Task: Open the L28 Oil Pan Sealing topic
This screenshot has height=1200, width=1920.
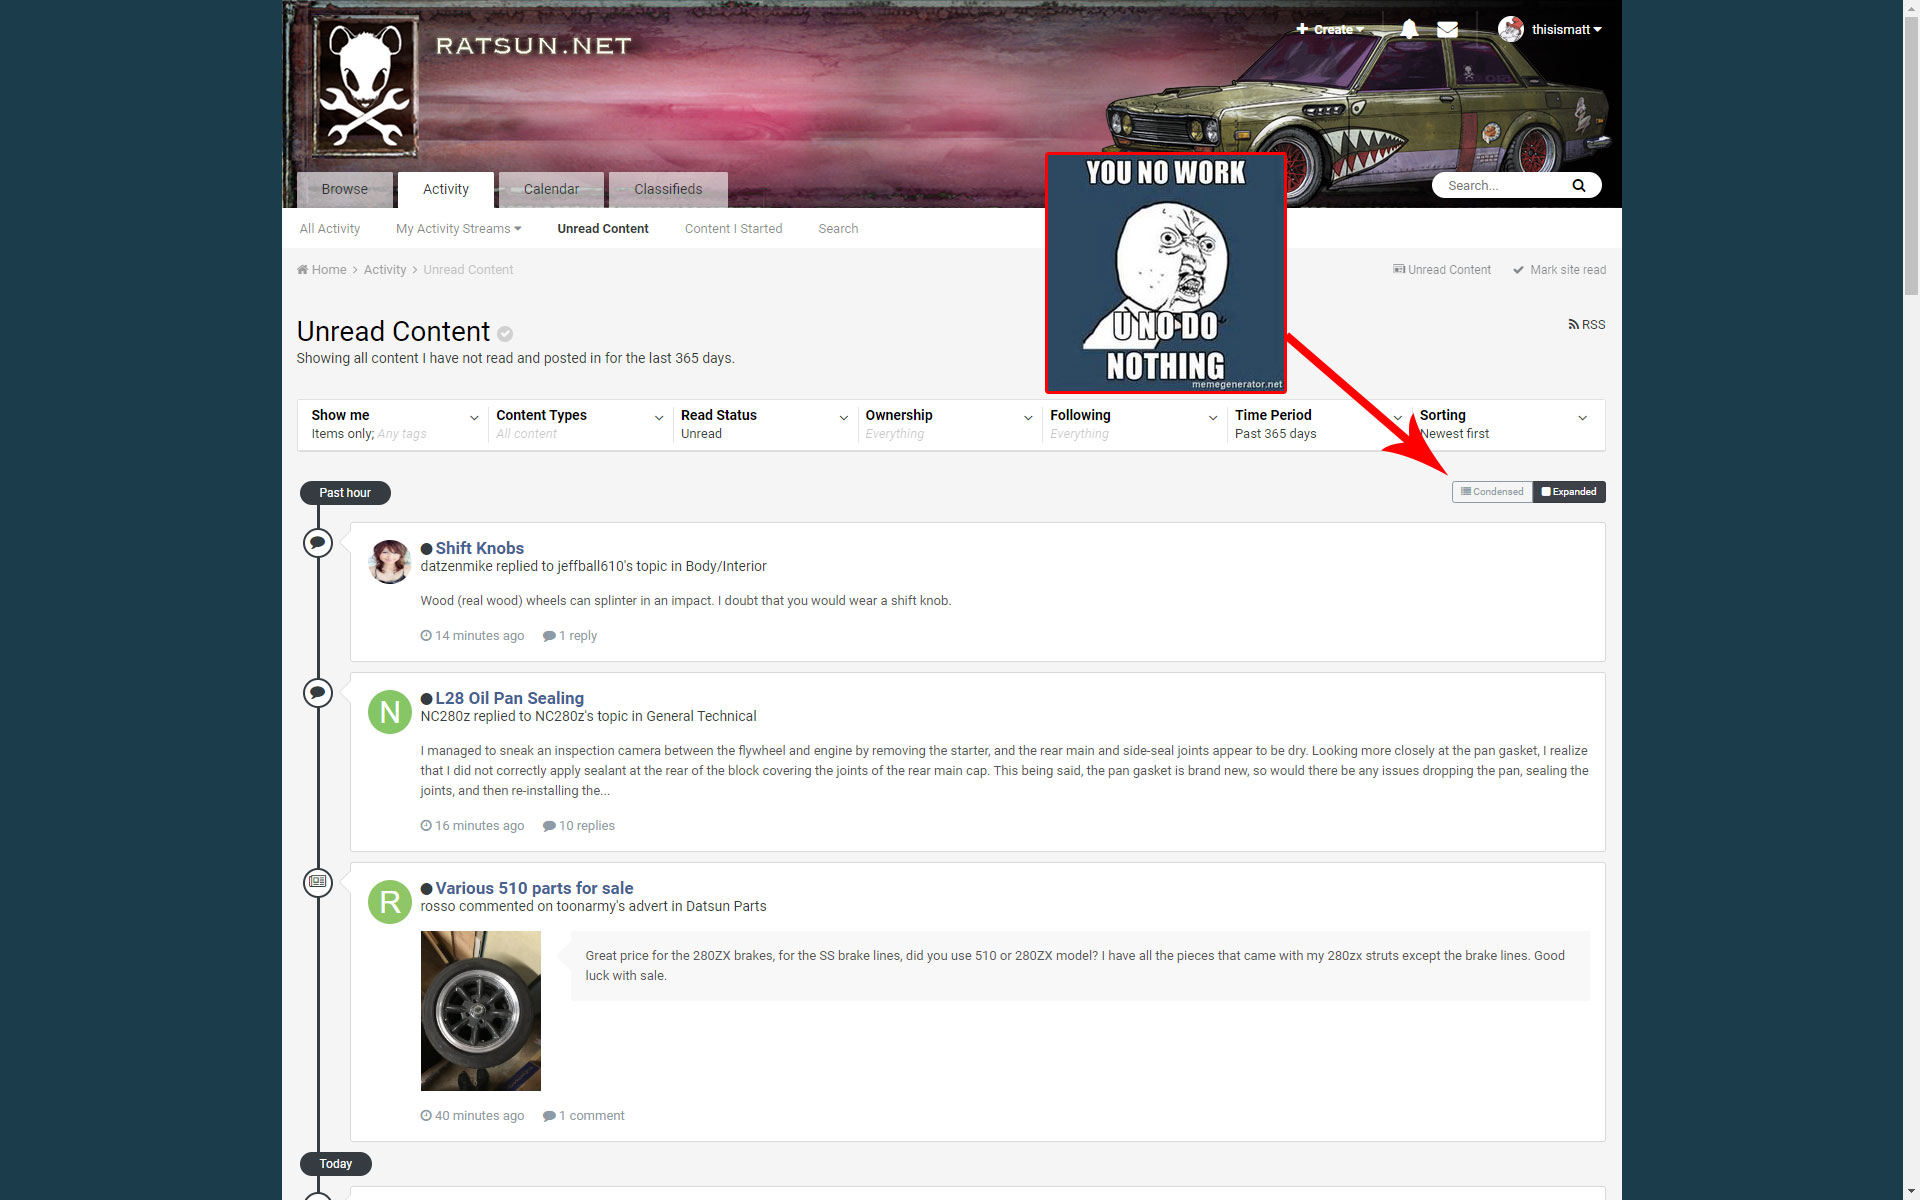Action: click(x=509, y=698)
